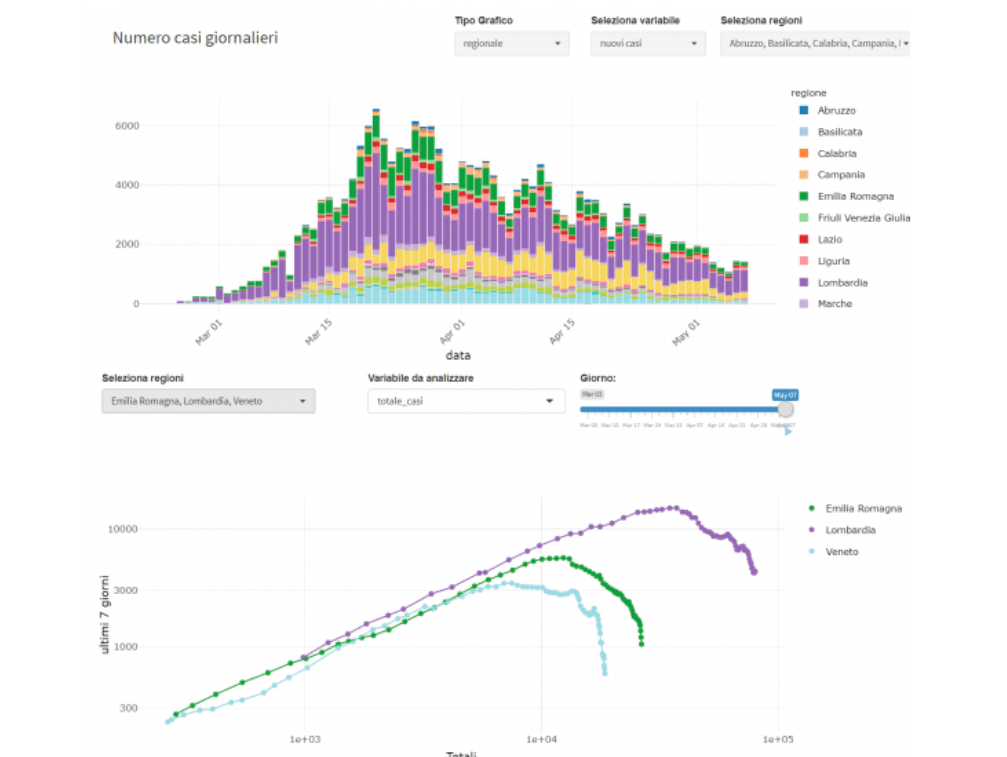
Task: Click the Giorno slider handle
Action: (x=785, y=409)
